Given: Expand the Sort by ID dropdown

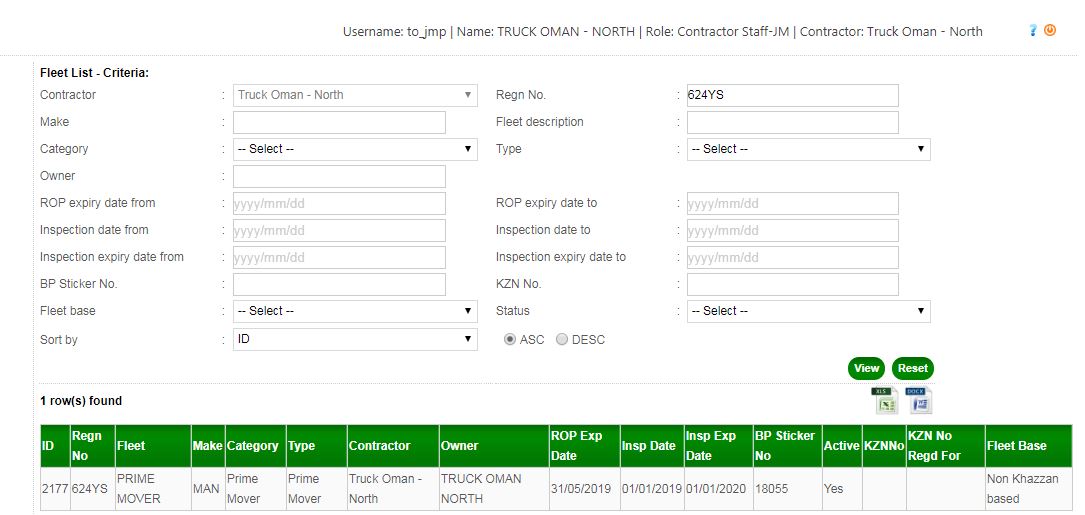Looking at the screenshot, I should [x=355, y=340].
